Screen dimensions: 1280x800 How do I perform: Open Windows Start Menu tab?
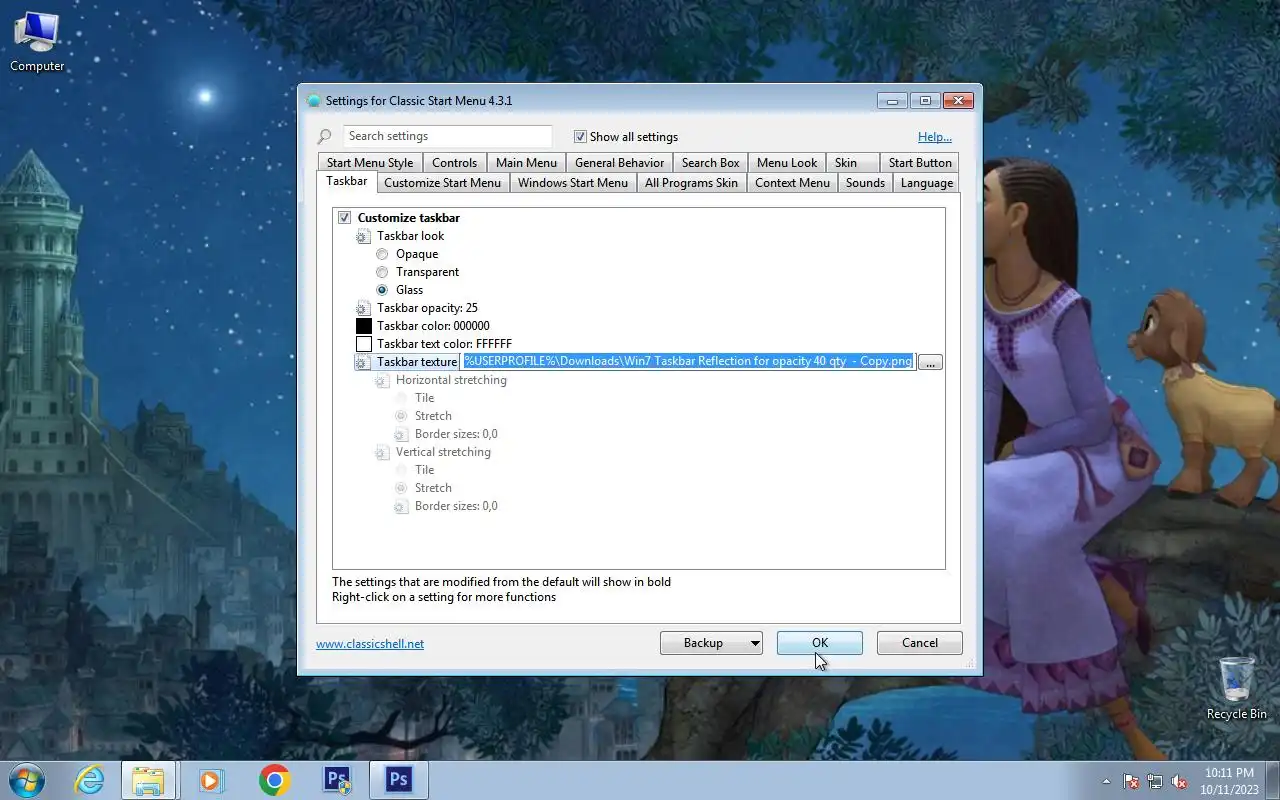click(x=573, y=183)
